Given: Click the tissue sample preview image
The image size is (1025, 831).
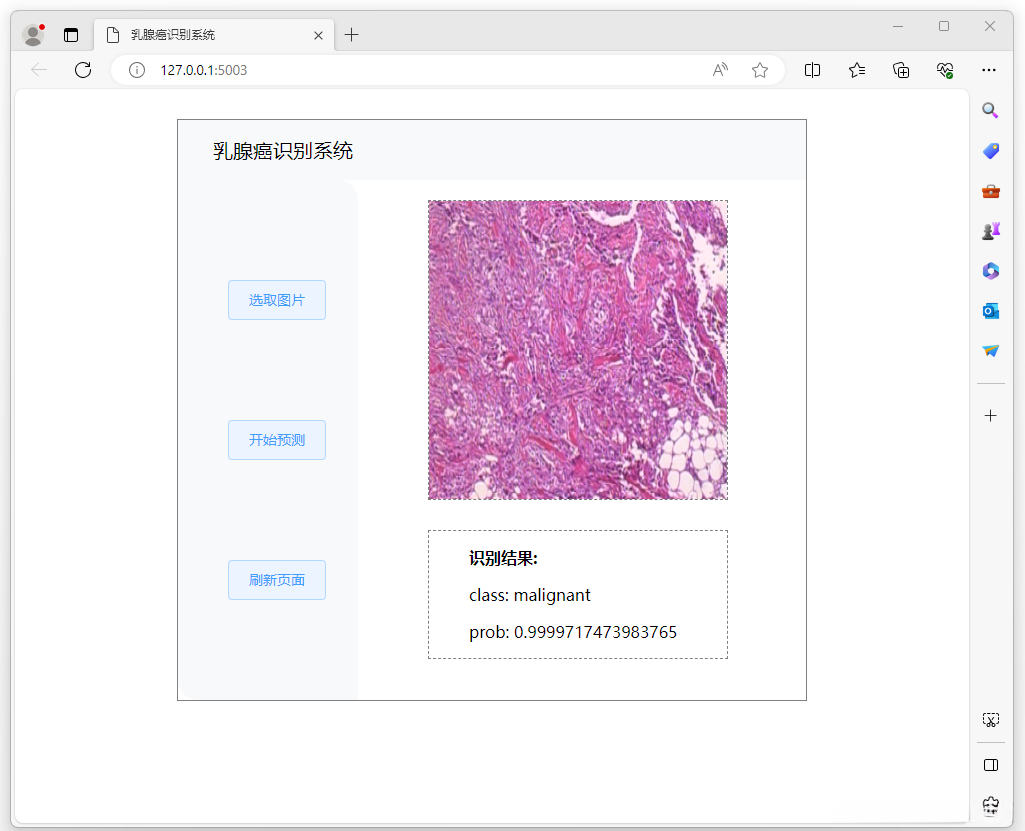Looking at the screenshot, I should click(x=577, y=350).
